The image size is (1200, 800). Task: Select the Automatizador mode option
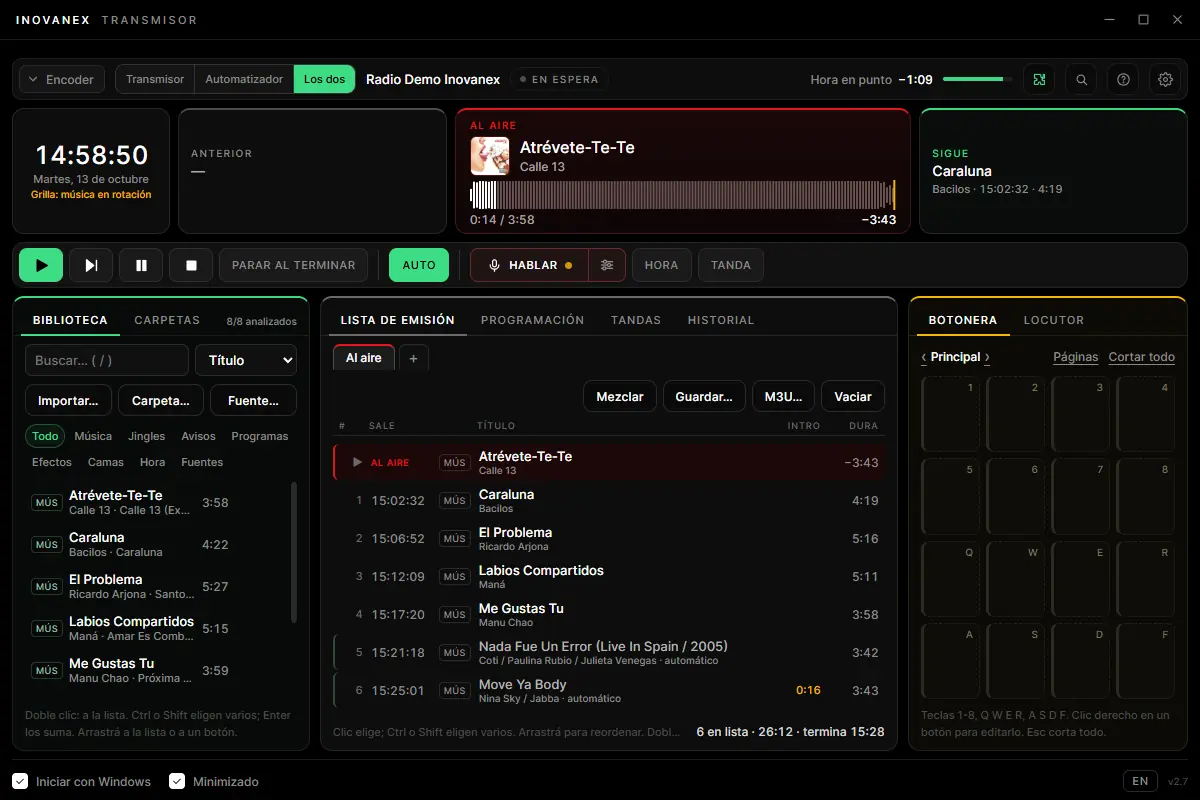coord(244,79)
